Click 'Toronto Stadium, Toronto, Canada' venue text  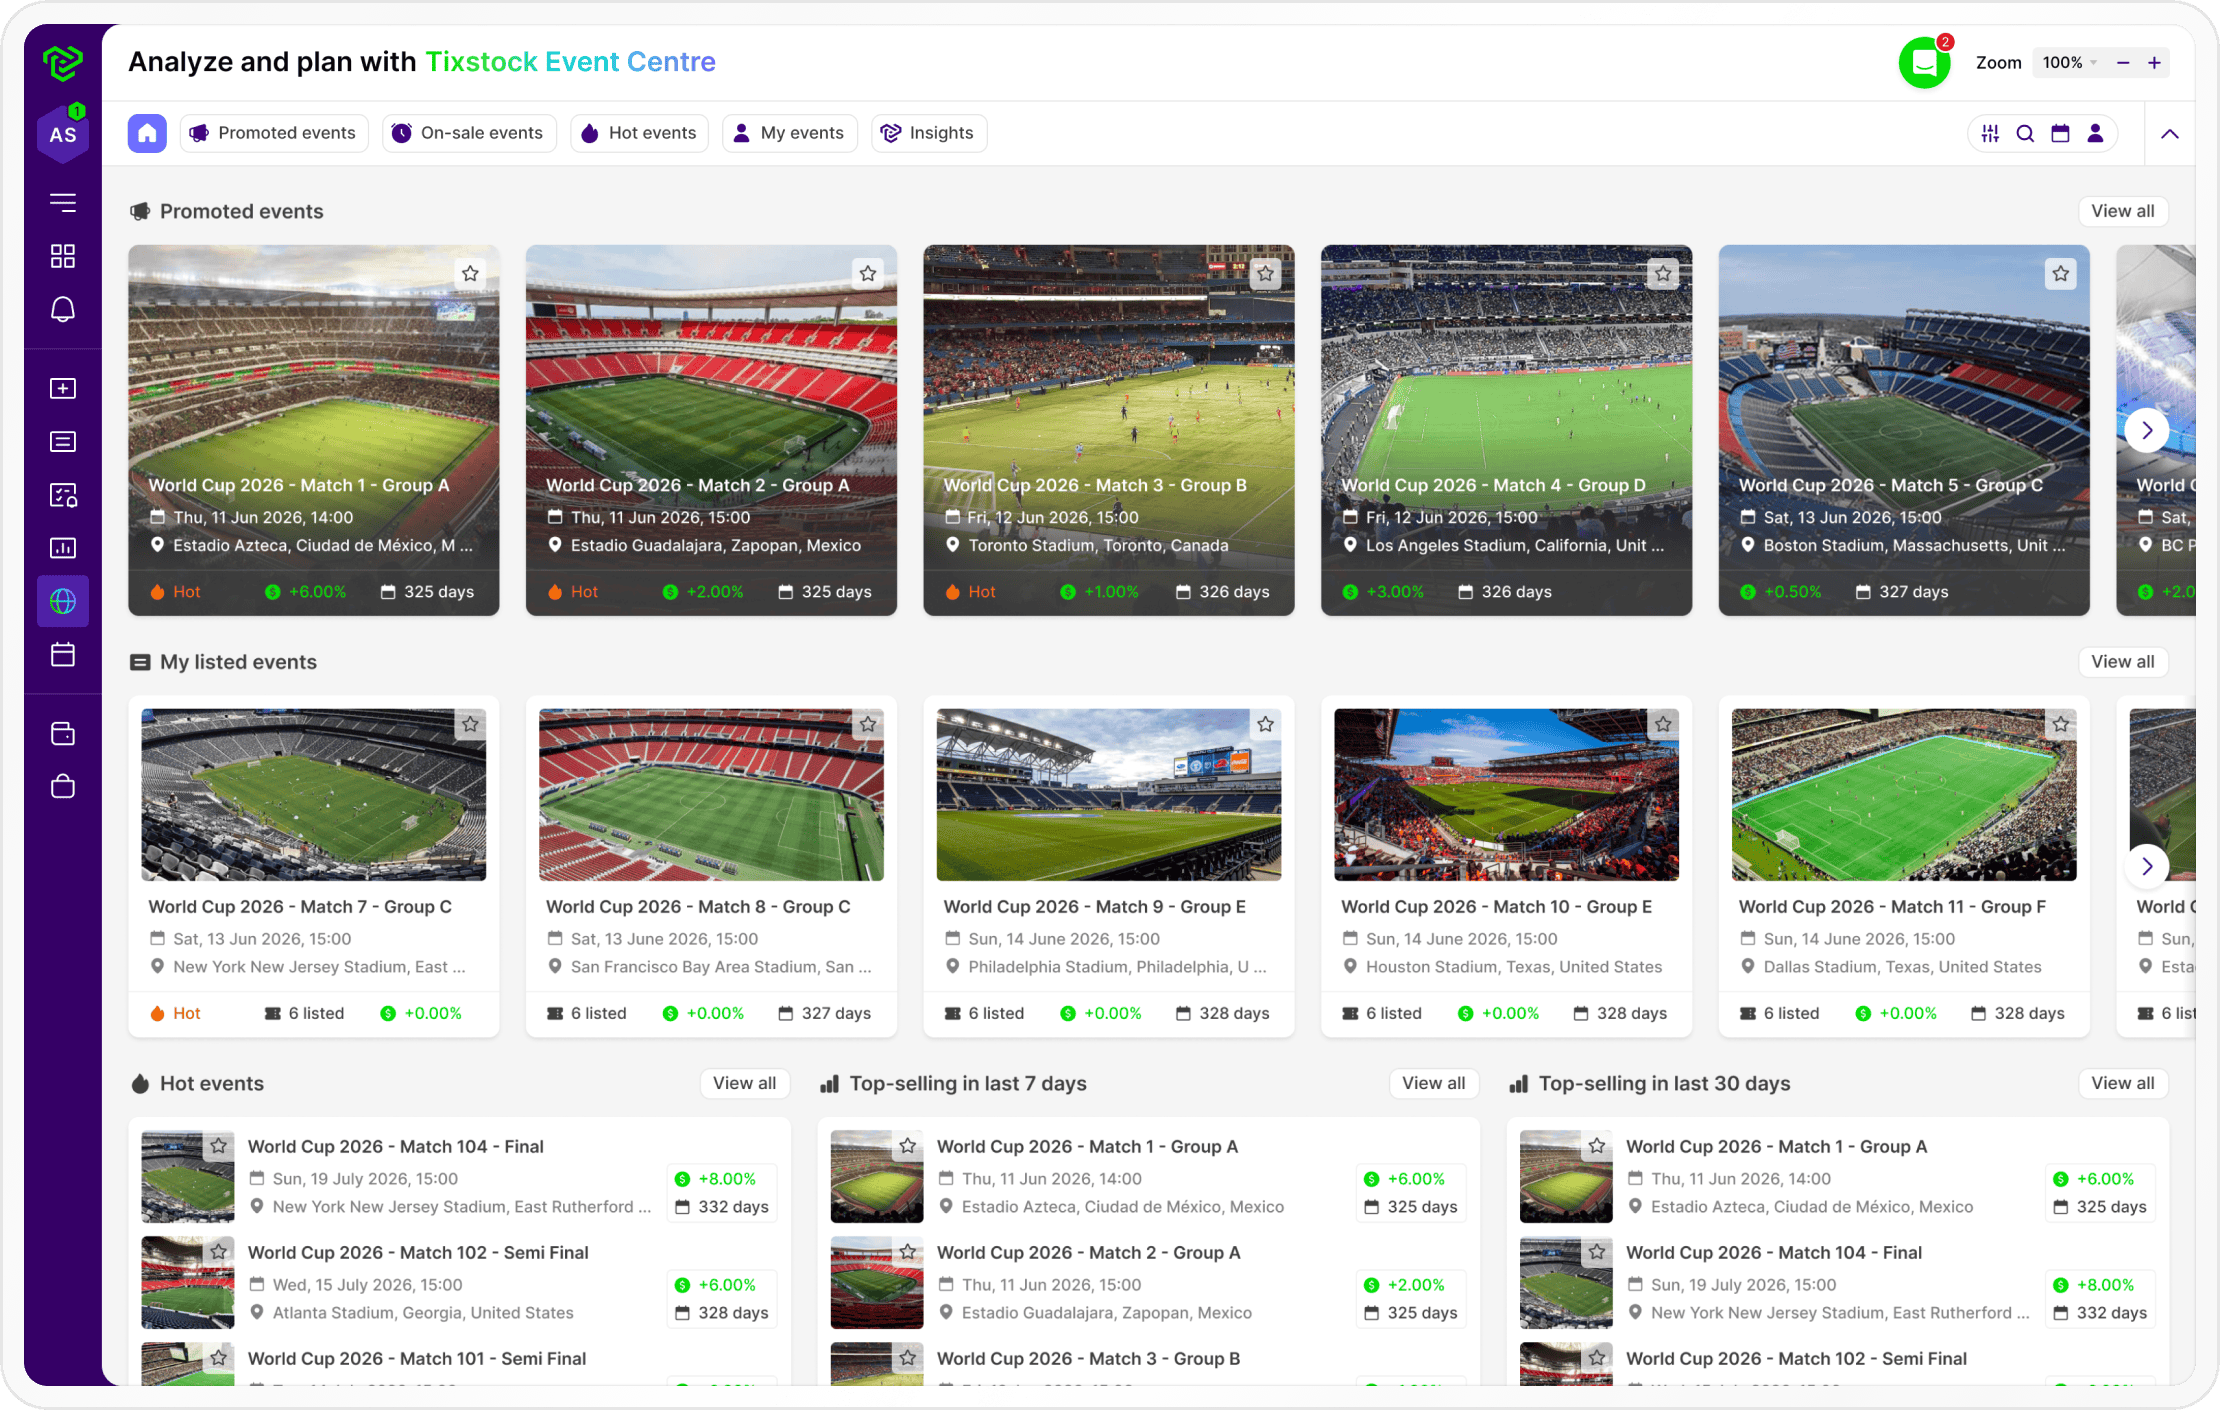[1098, 545]
